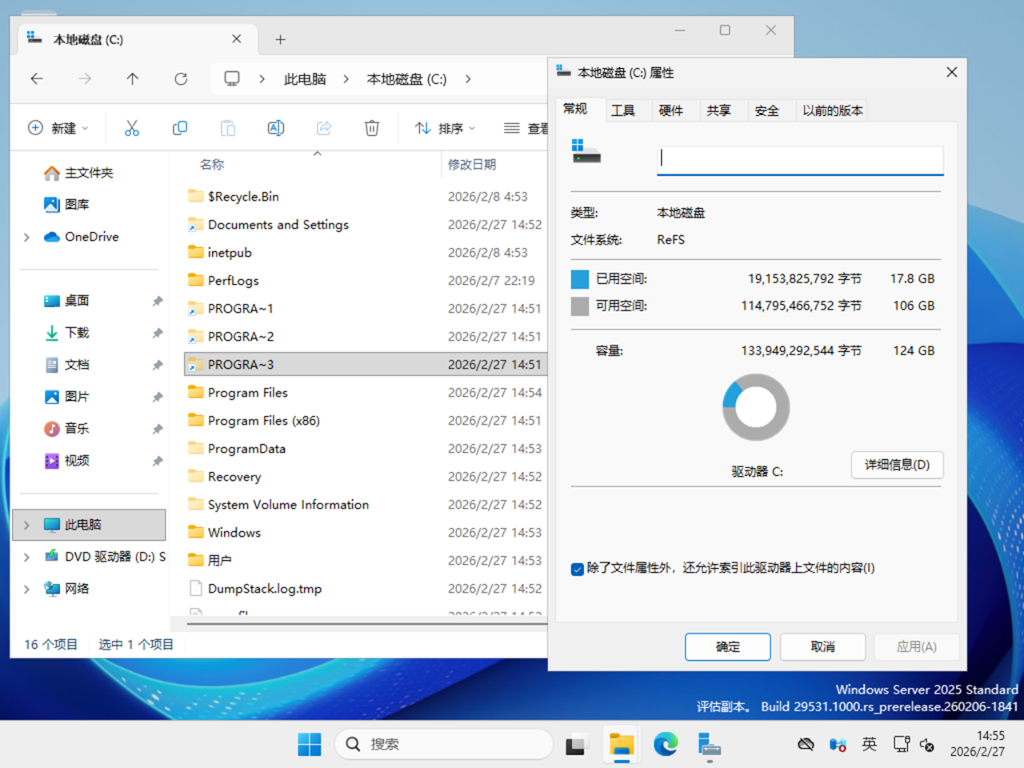
Task: Click the 确定 button in properties dialog
Action: (x=728, y=647)
